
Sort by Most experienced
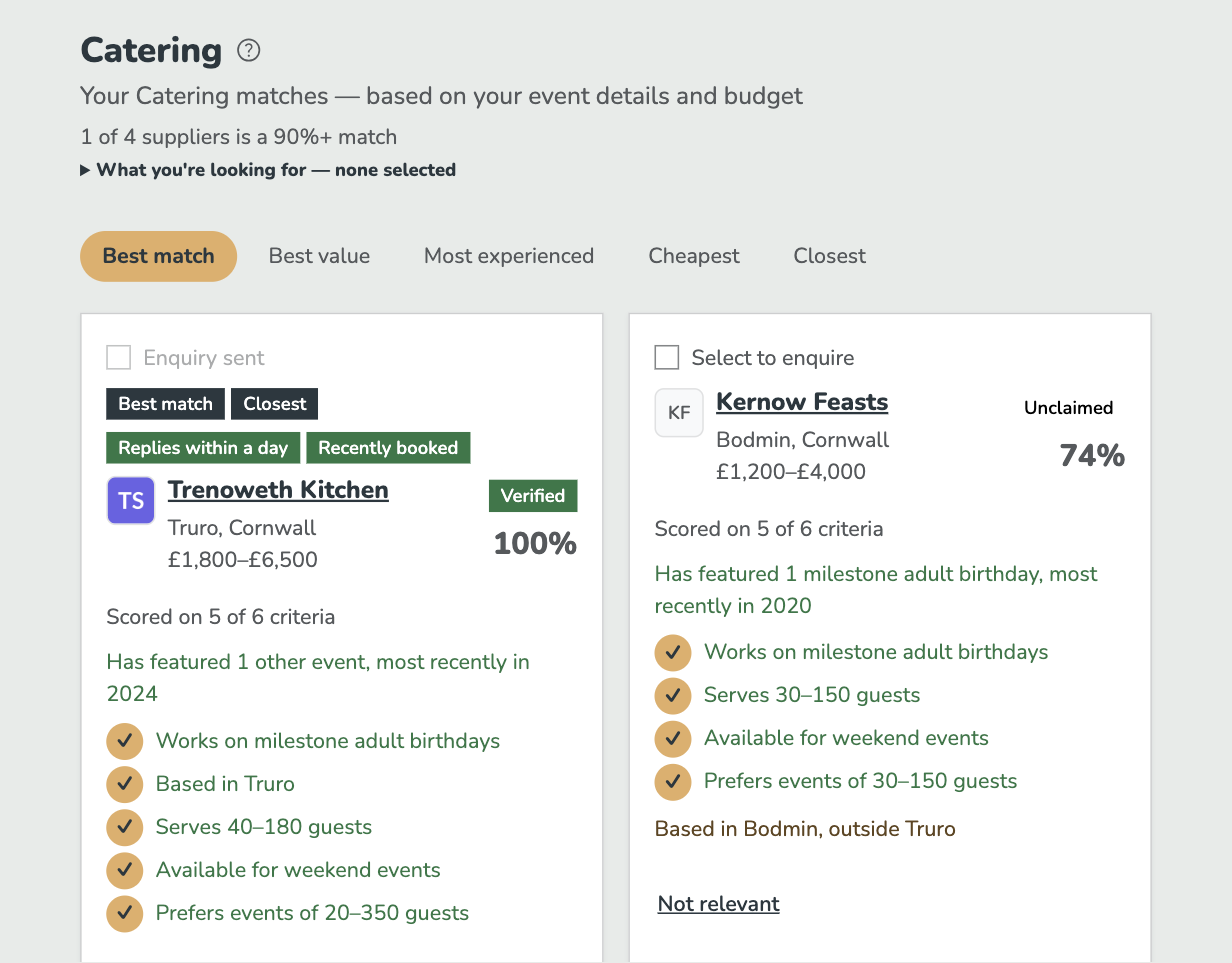tap(509, 256)
